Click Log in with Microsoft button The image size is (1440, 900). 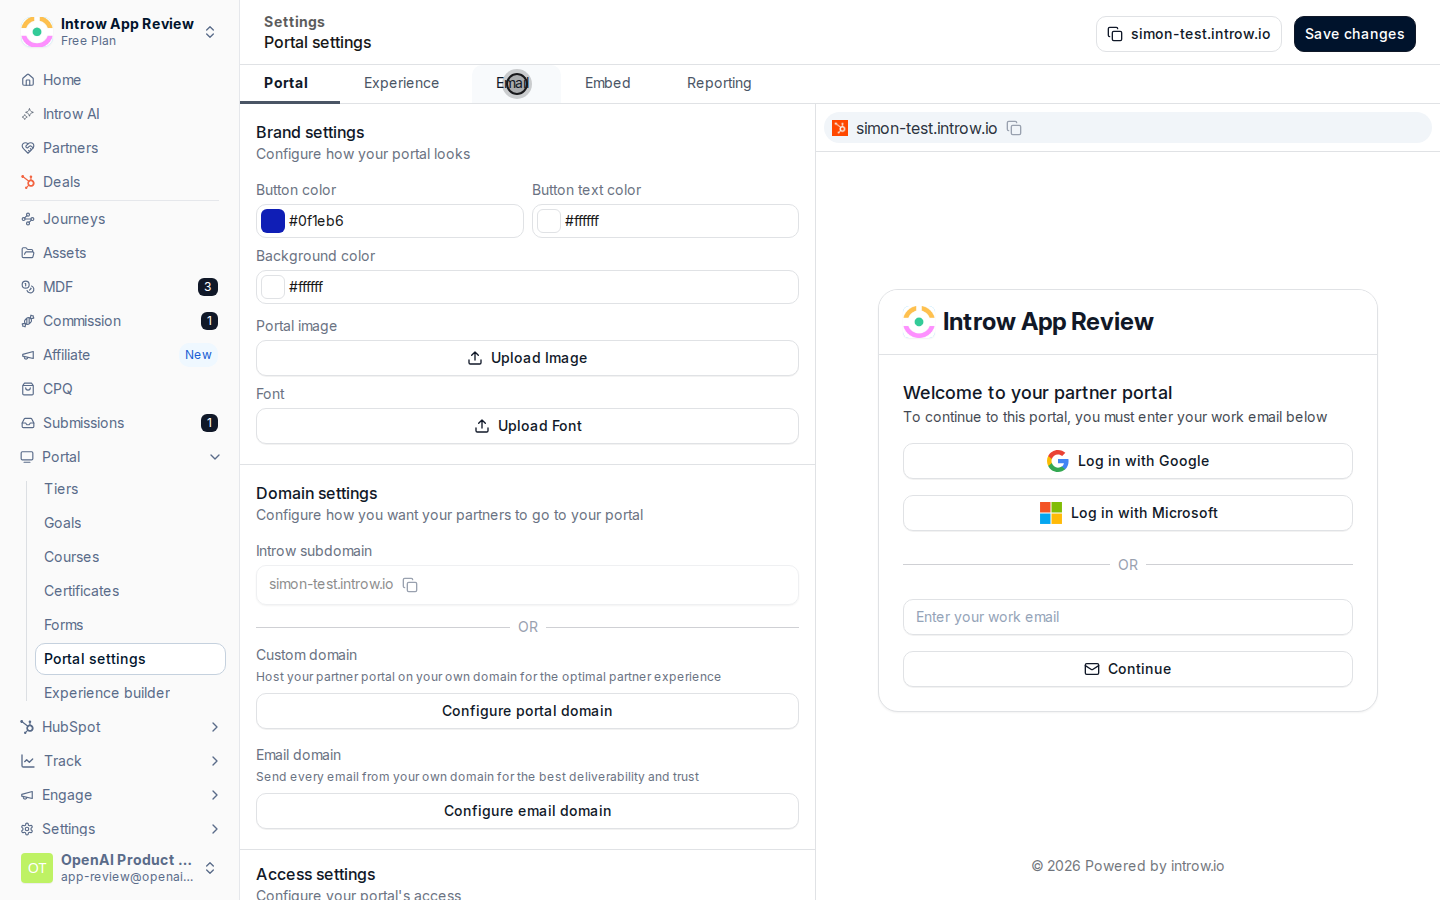point(1128,513)
